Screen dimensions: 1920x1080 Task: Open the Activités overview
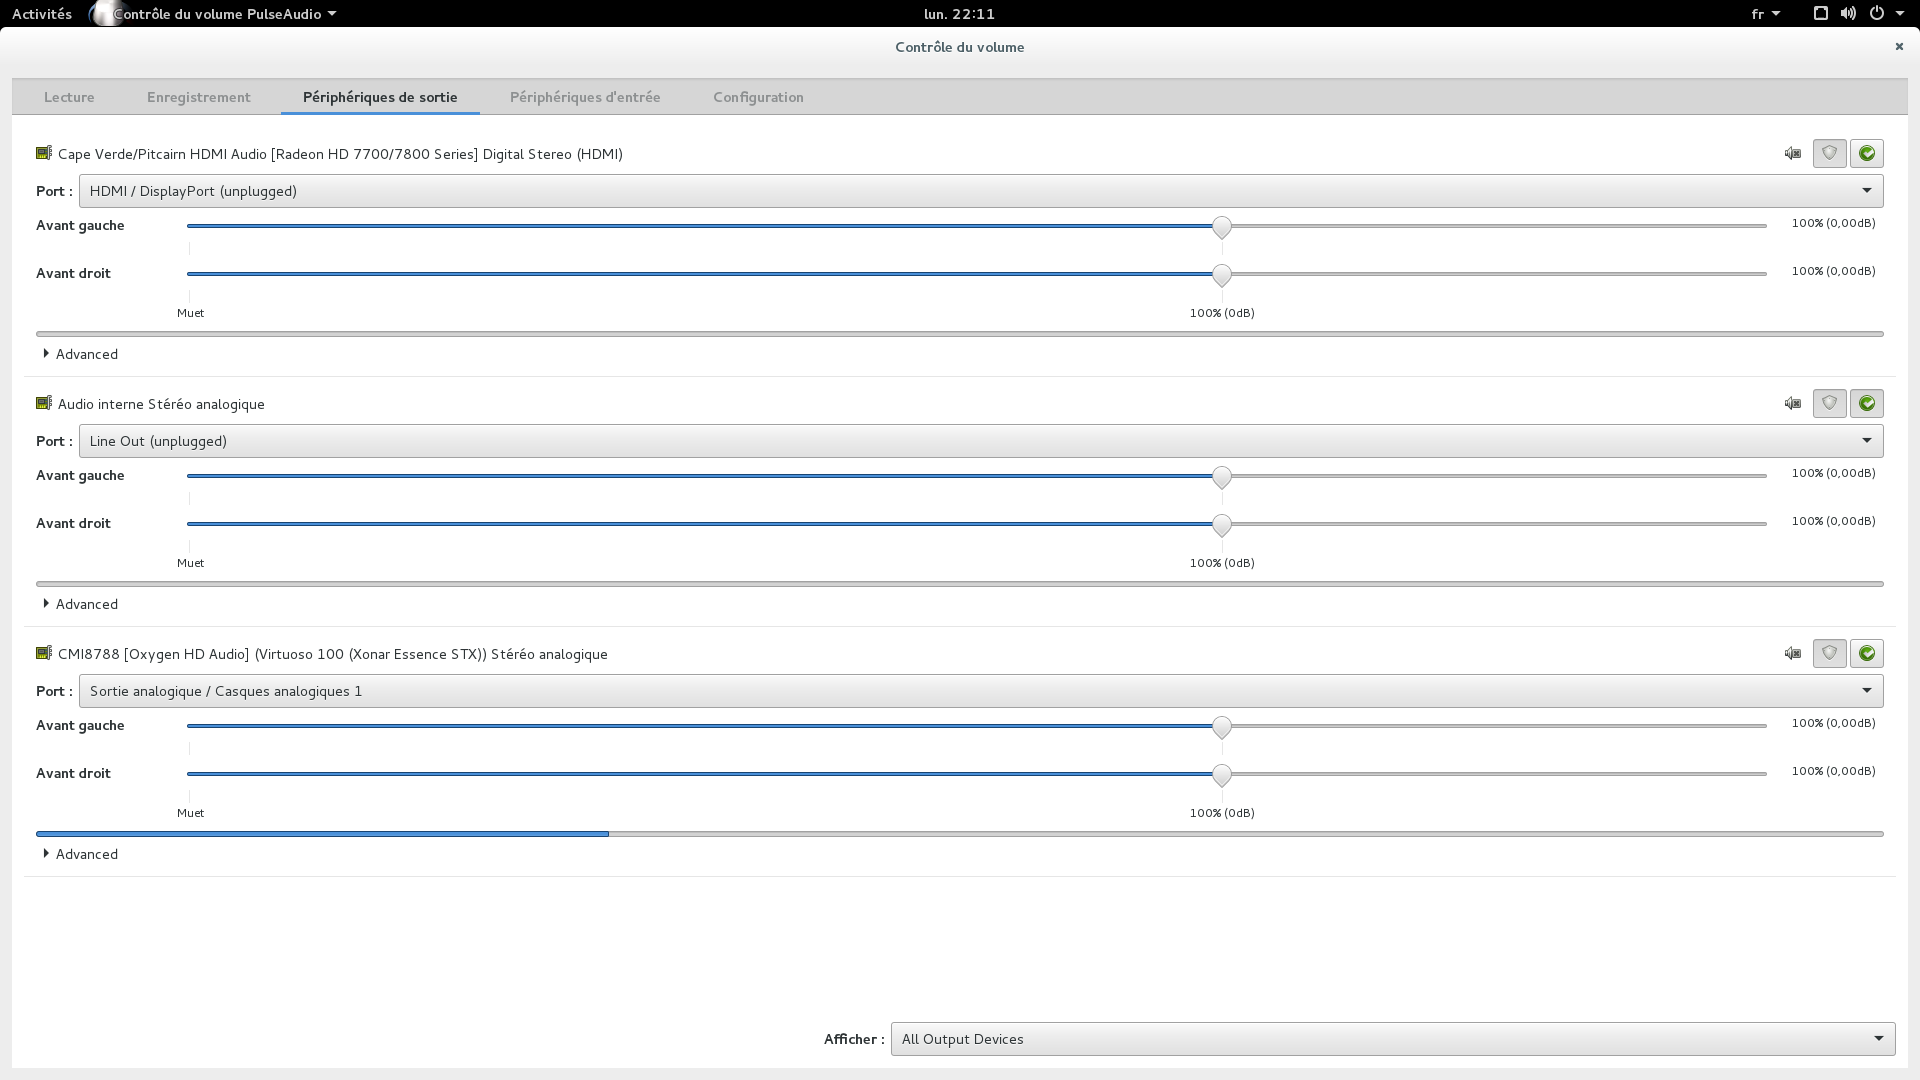(x=42, y=14)
